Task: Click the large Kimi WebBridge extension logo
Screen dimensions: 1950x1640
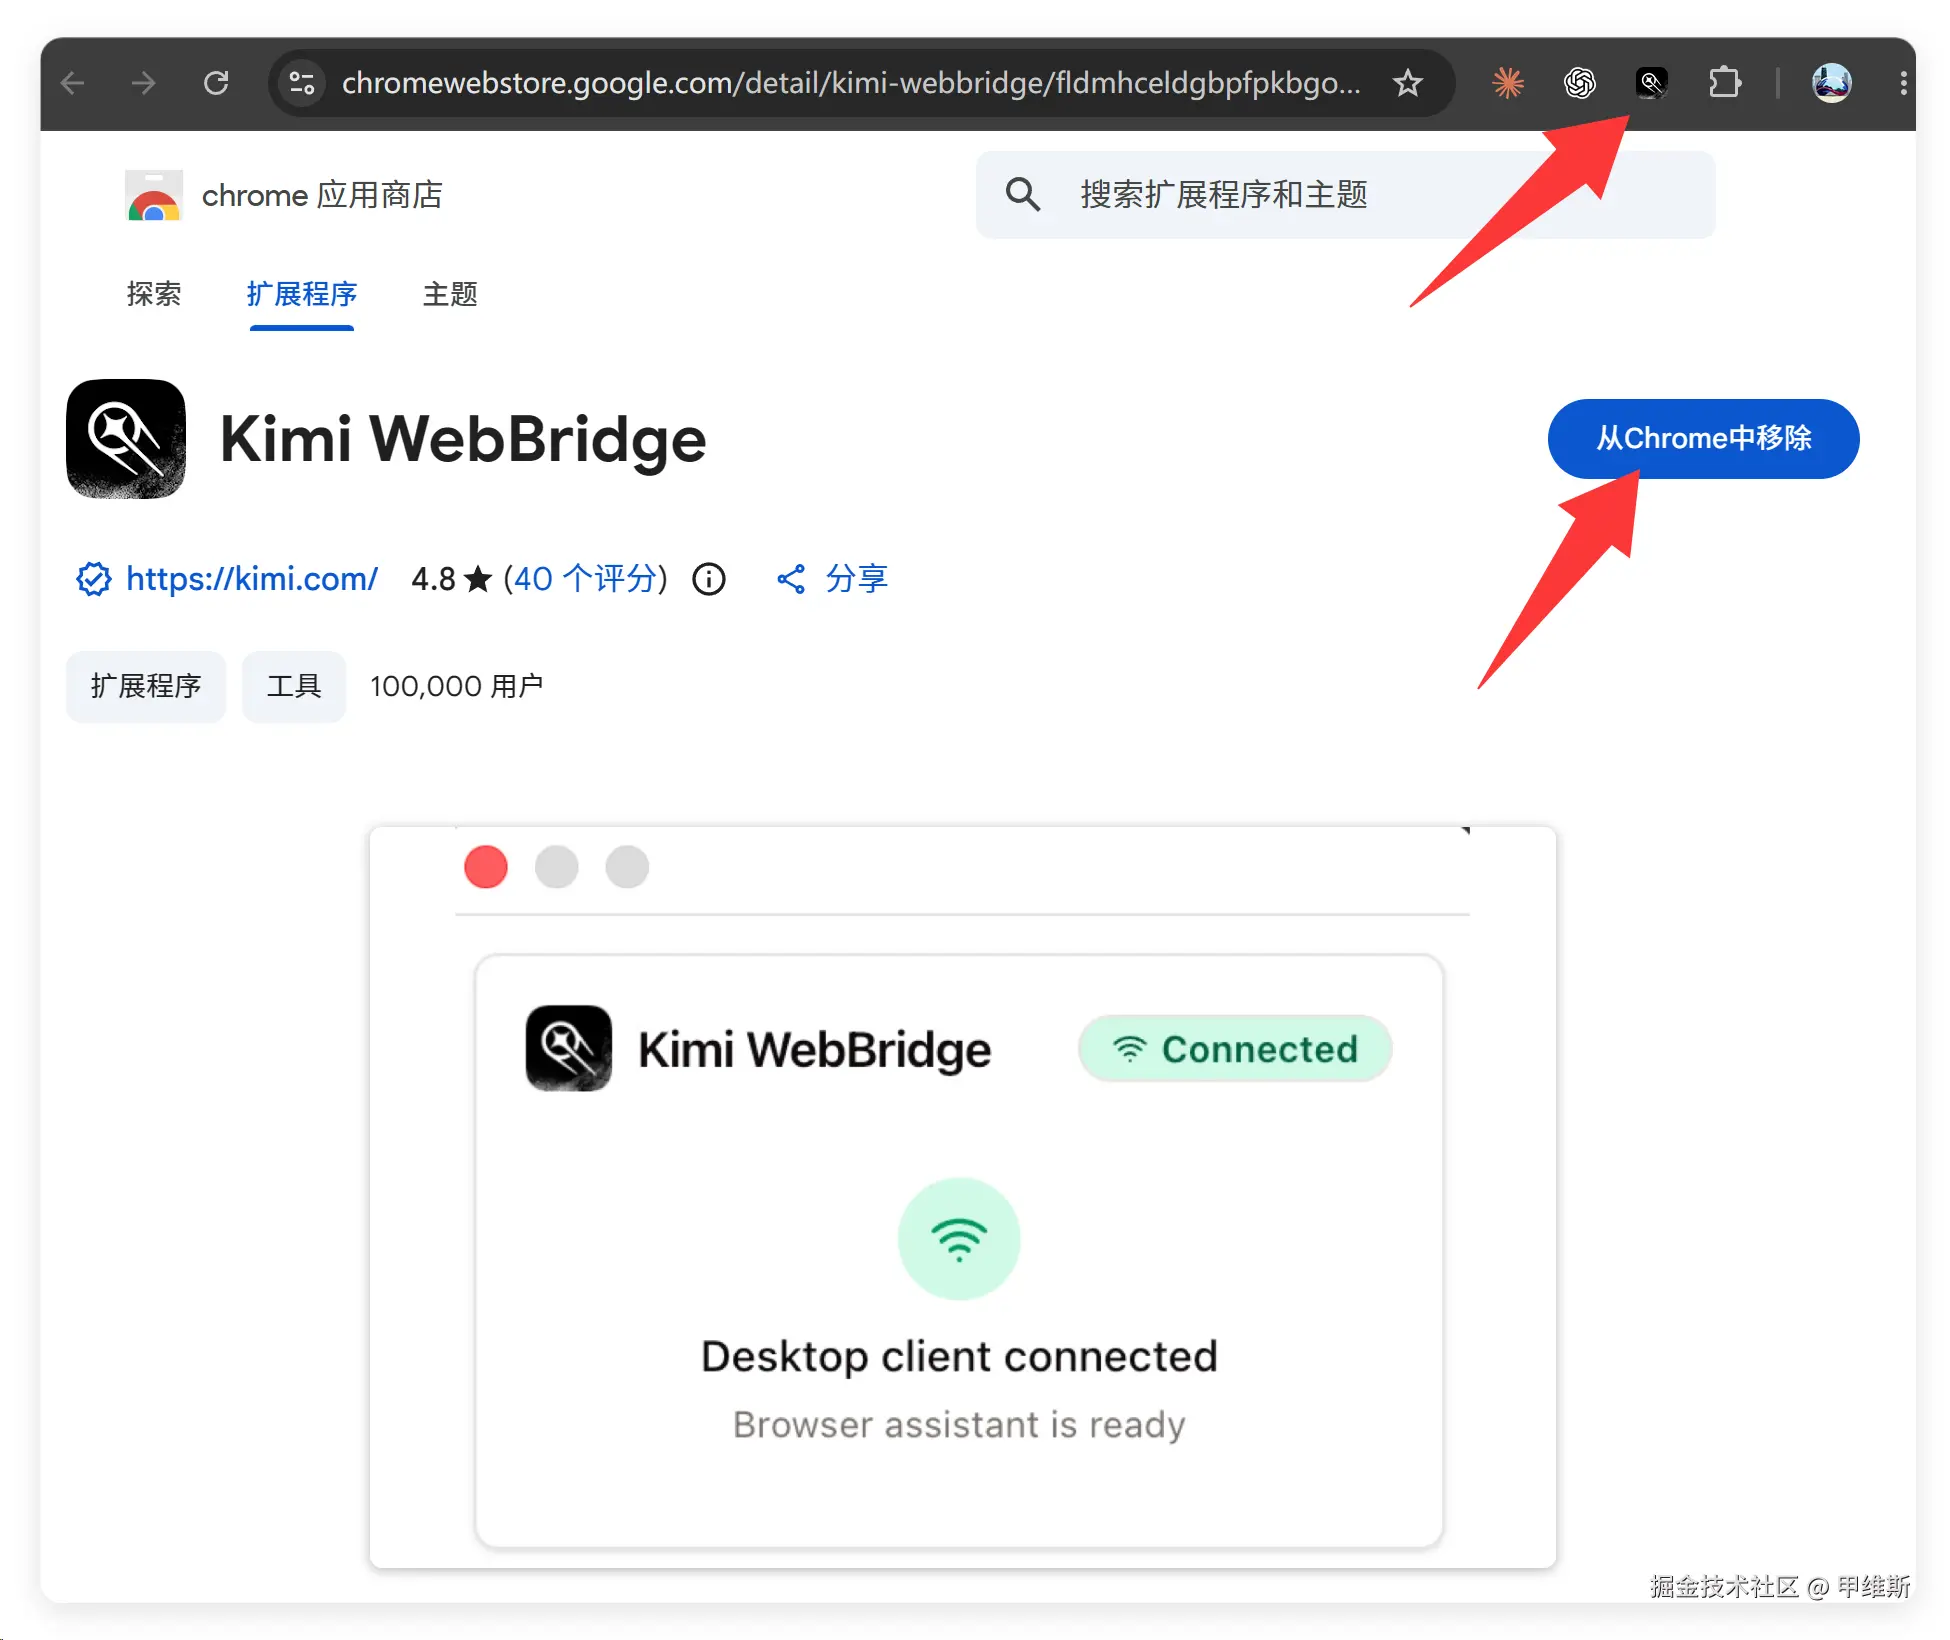Action: tap(126, 439)
